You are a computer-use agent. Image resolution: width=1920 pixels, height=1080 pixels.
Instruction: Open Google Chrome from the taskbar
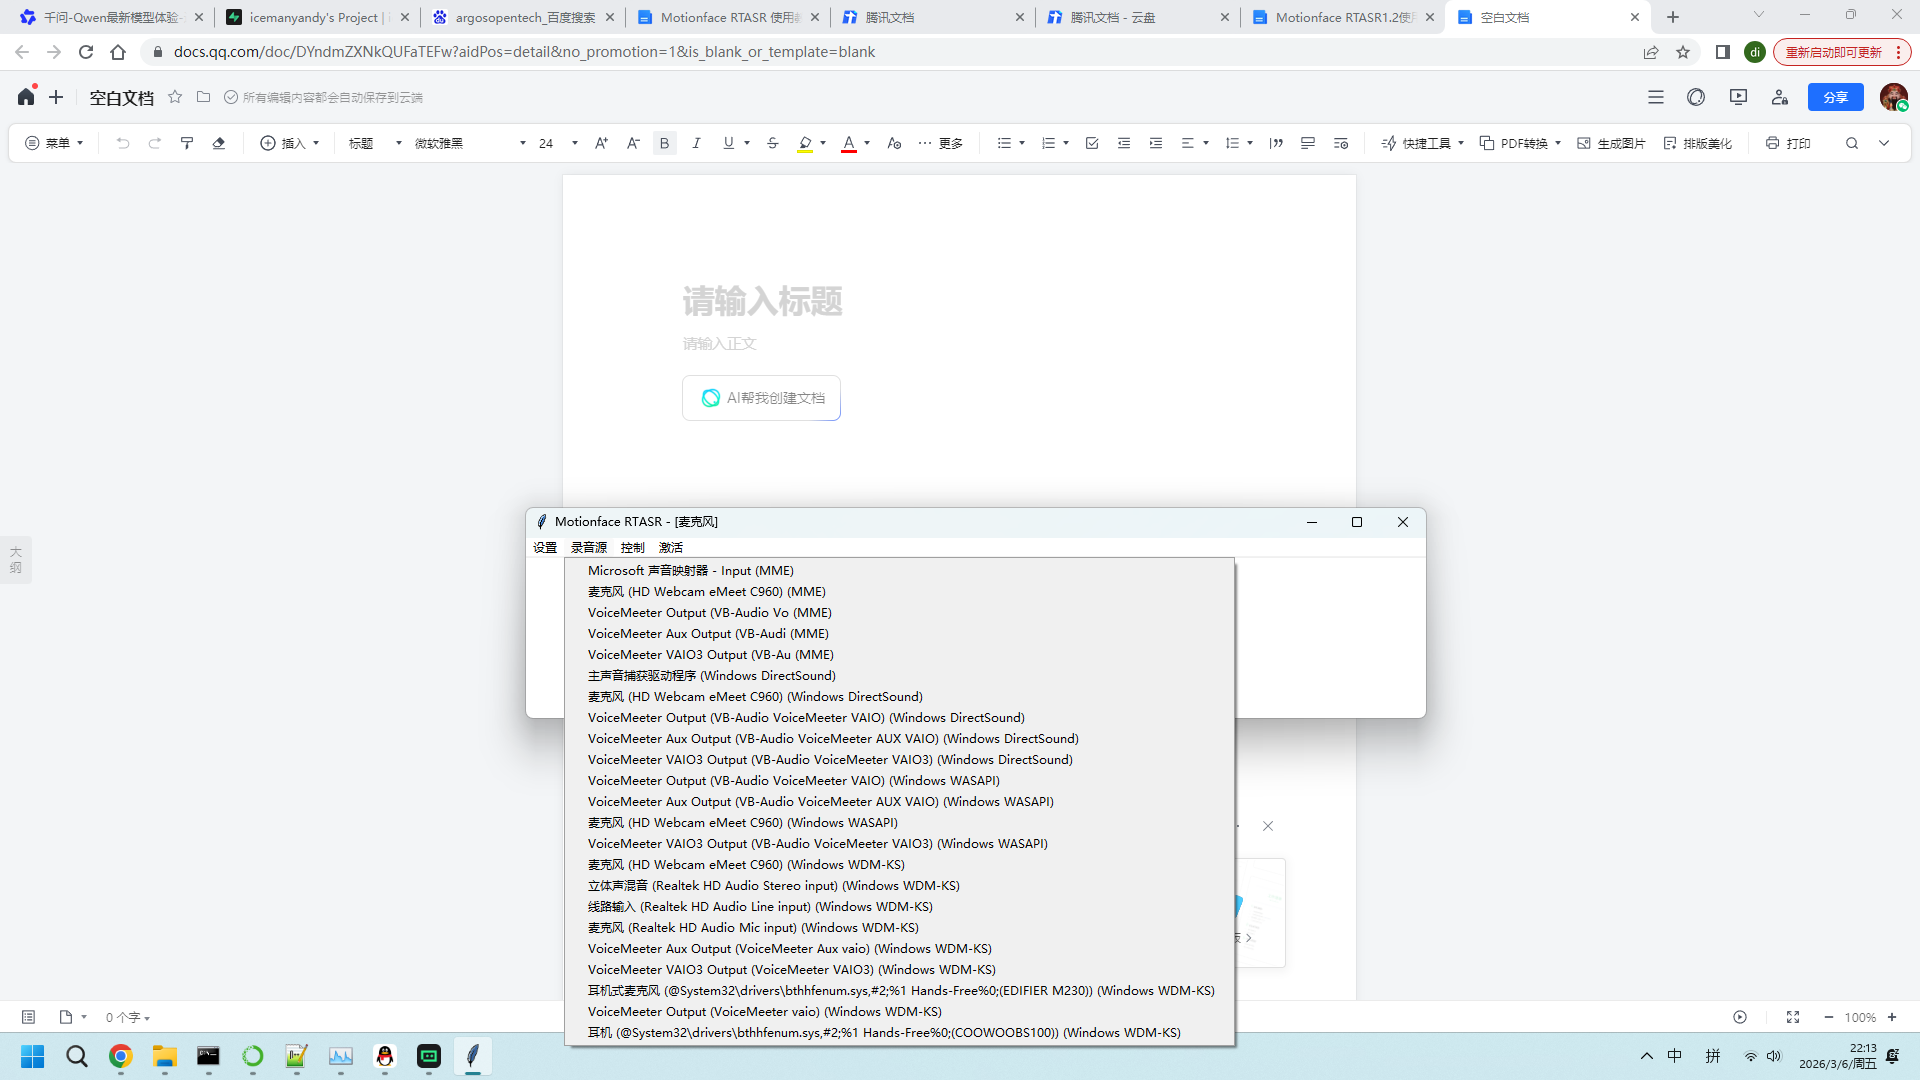pyautogui.click(x=121, y=1056)
